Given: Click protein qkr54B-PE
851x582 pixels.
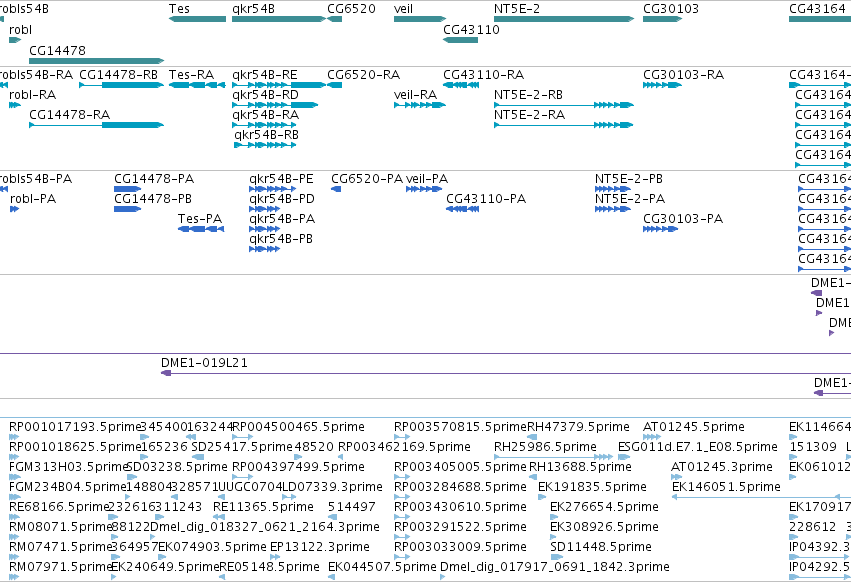Looking at the screenshot, I should click(x=272, y=189).
